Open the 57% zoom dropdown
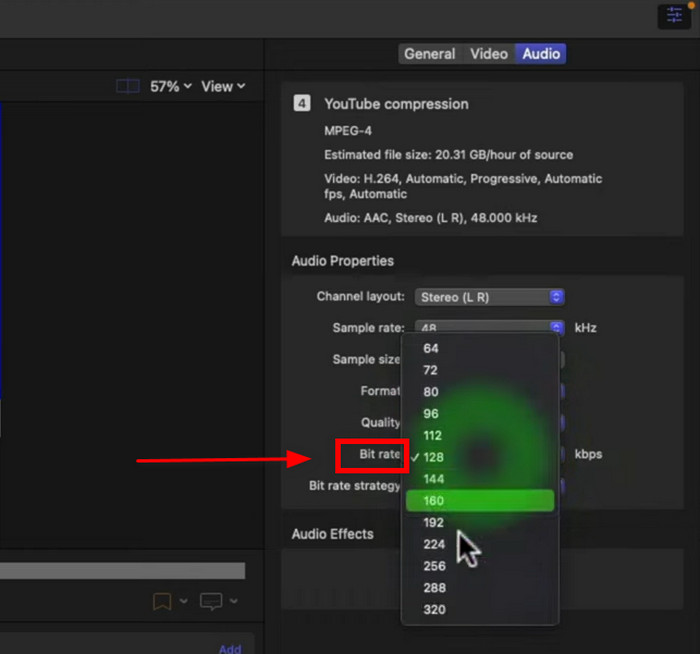This screenshot has height=654, width=700. point(171,86)
